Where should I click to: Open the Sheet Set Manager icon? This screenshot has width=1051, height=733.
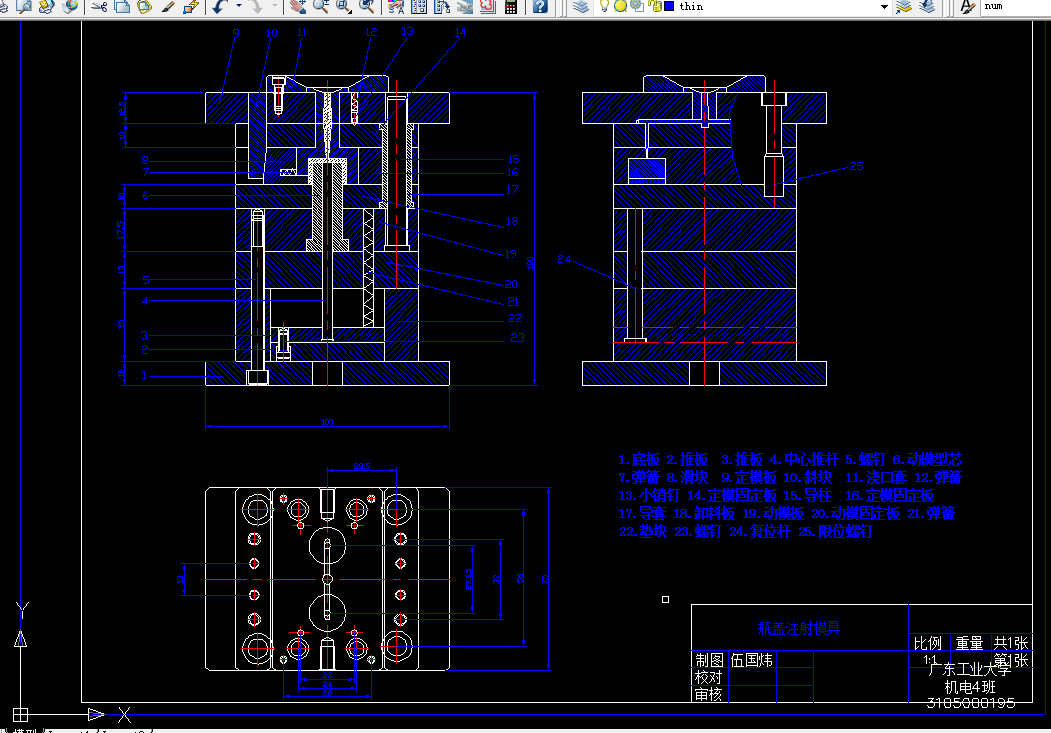pyautogui.click(x=465, y=7)
